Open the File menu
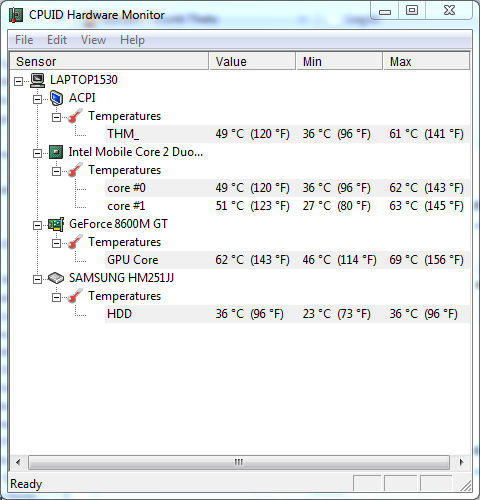 (x=24, y=40)
